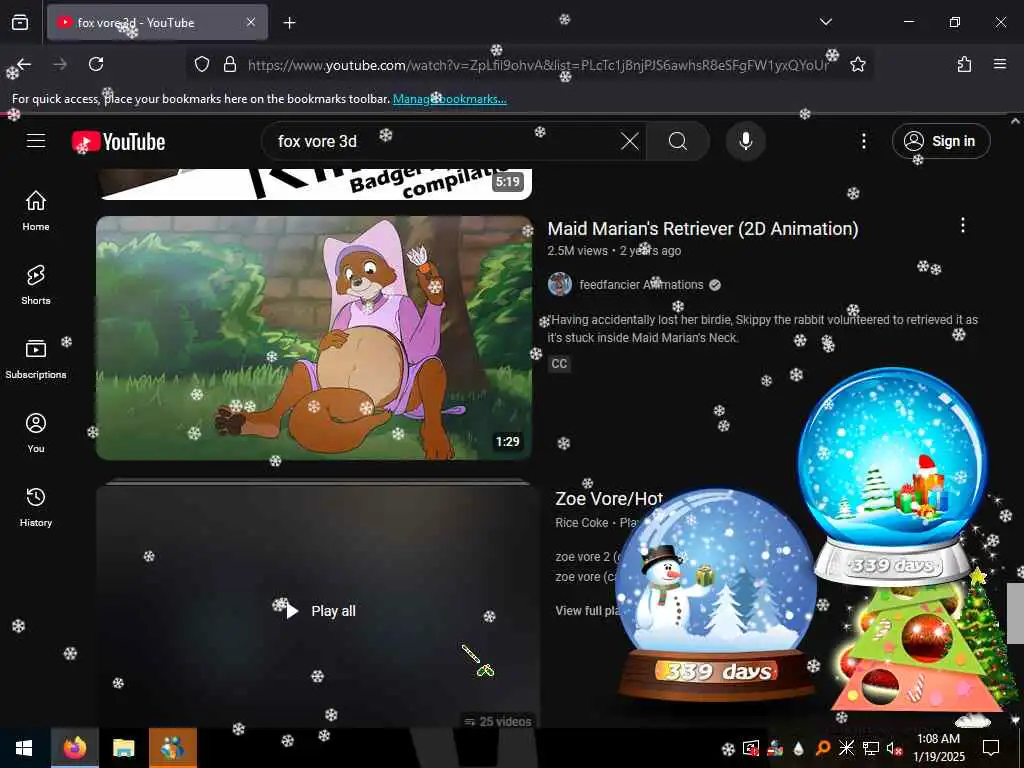Open the notification center icon
Screen dimensions: 1024x768
point(991,748)
